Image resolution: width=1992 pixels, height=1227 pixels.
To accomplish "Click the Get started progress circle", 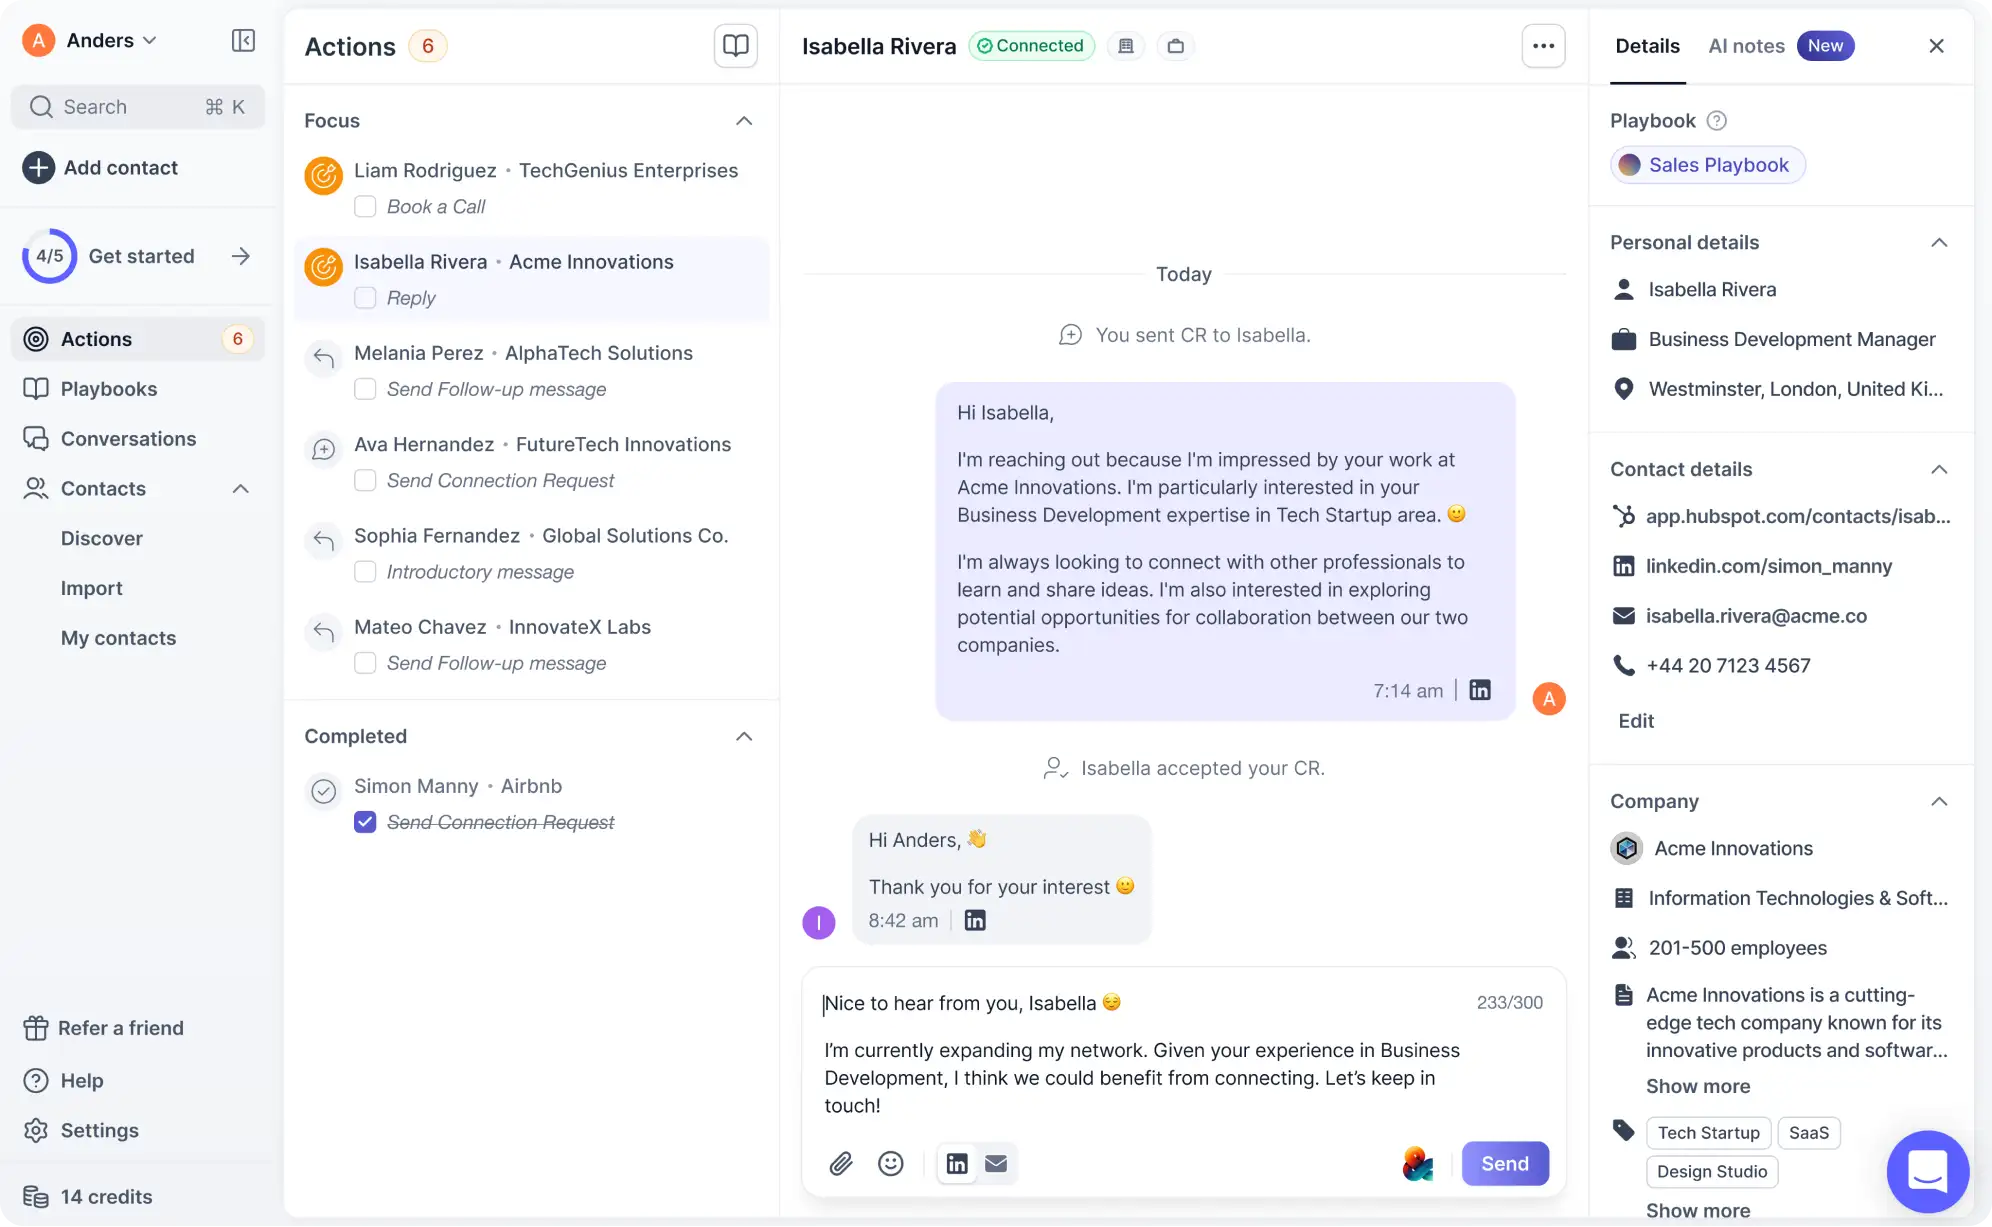I will pyautogui.click(x=49, y=256).
